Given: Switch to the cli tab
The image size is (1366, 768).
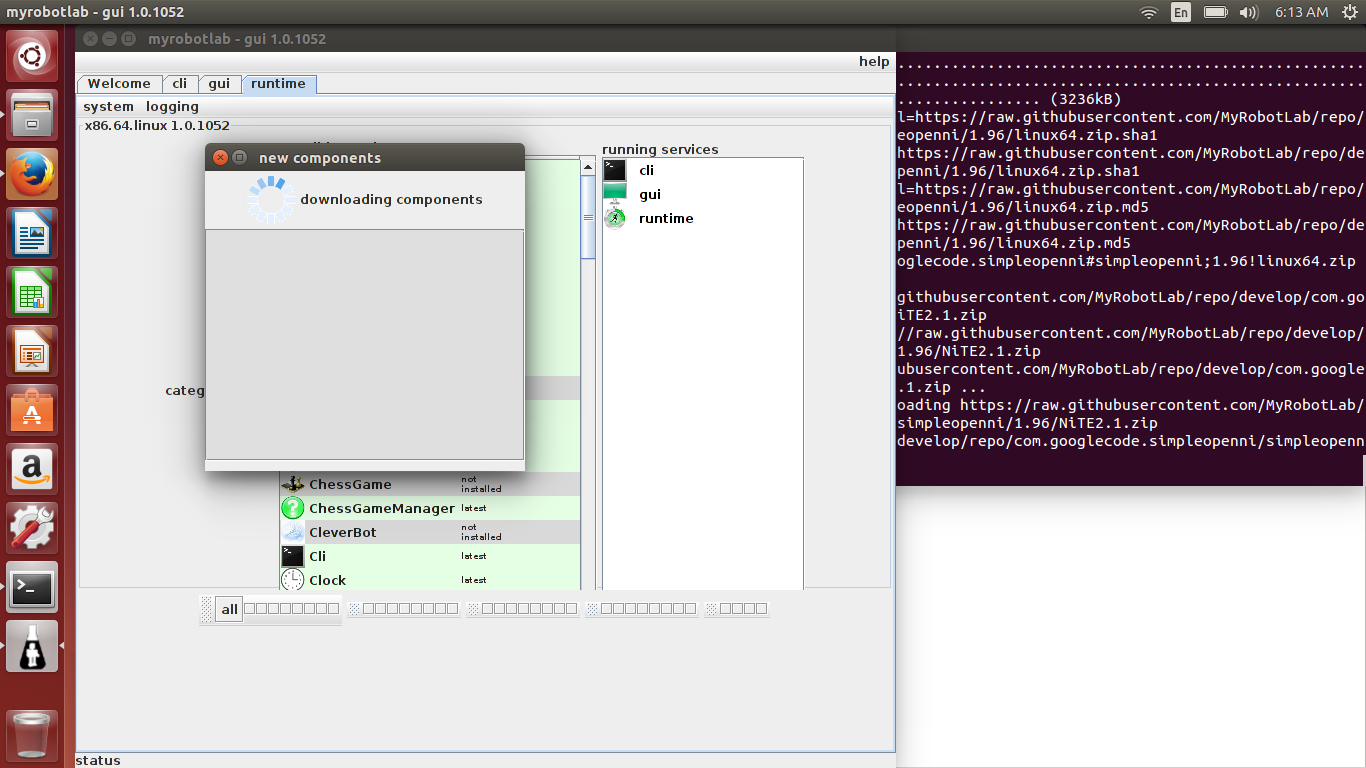Looking at the screenshot, I should pos(180,84).
